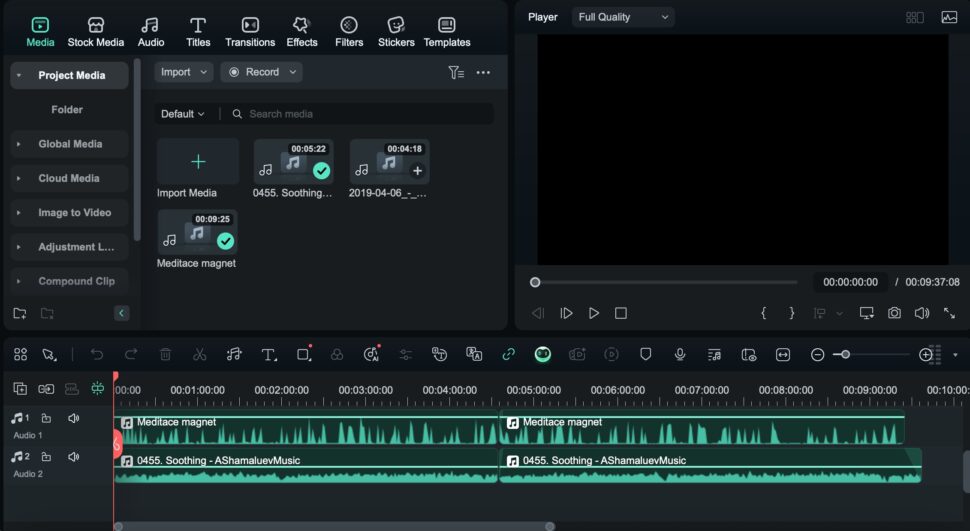Click the split scissors tool in timeline toolbar
The width and height of the screenshot is (970, 531).
click(x=199, y=354)
